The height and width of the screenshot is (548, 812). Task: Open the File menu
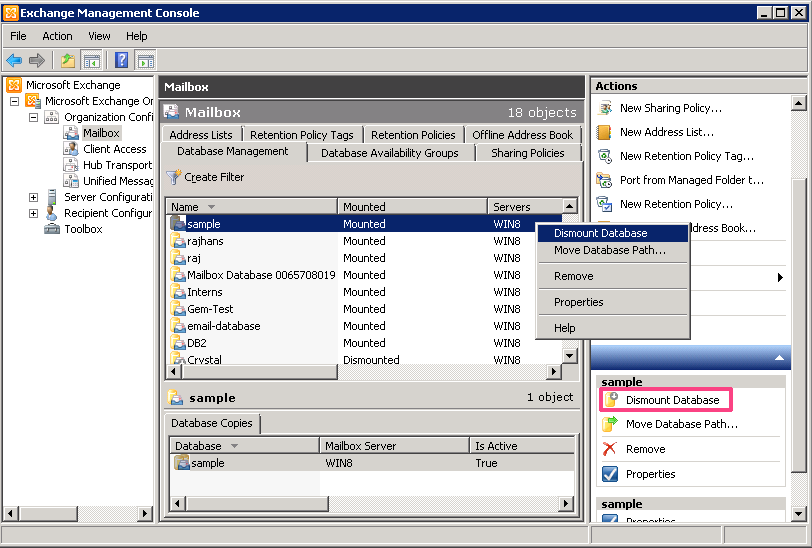tap(18, 36)
